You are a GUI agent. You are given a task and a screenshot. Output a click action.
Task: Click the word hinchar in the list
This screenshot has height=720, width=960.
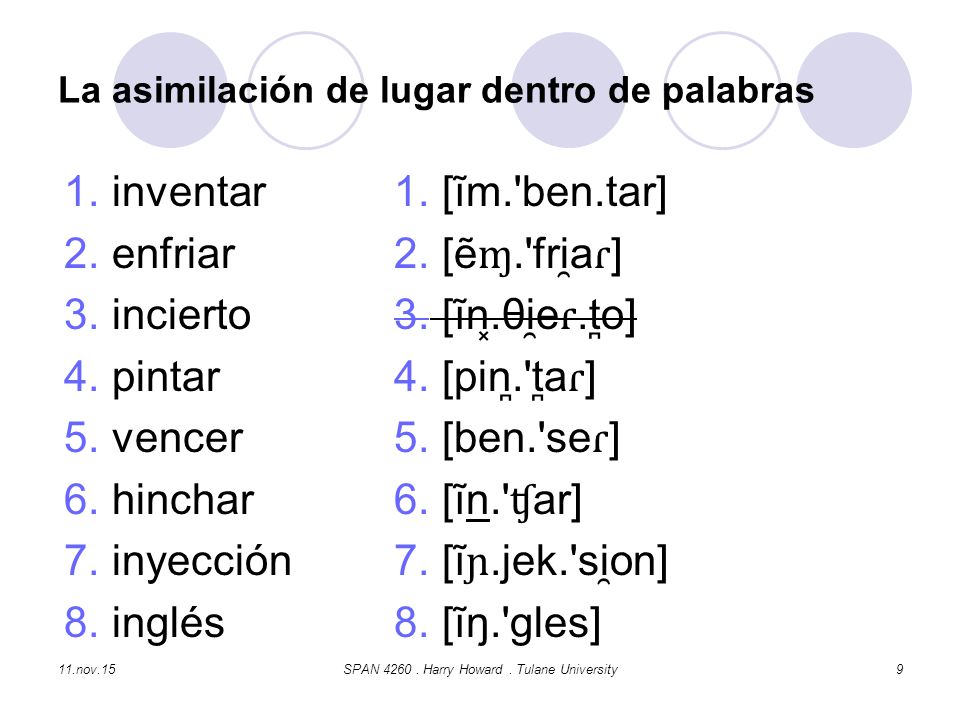coord(182,500)
